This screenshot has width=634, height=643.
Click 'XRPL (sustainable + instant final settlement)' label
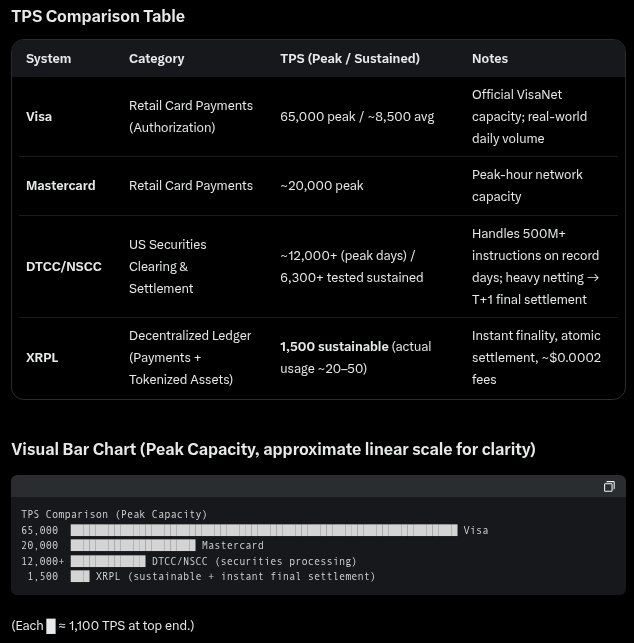235,576
